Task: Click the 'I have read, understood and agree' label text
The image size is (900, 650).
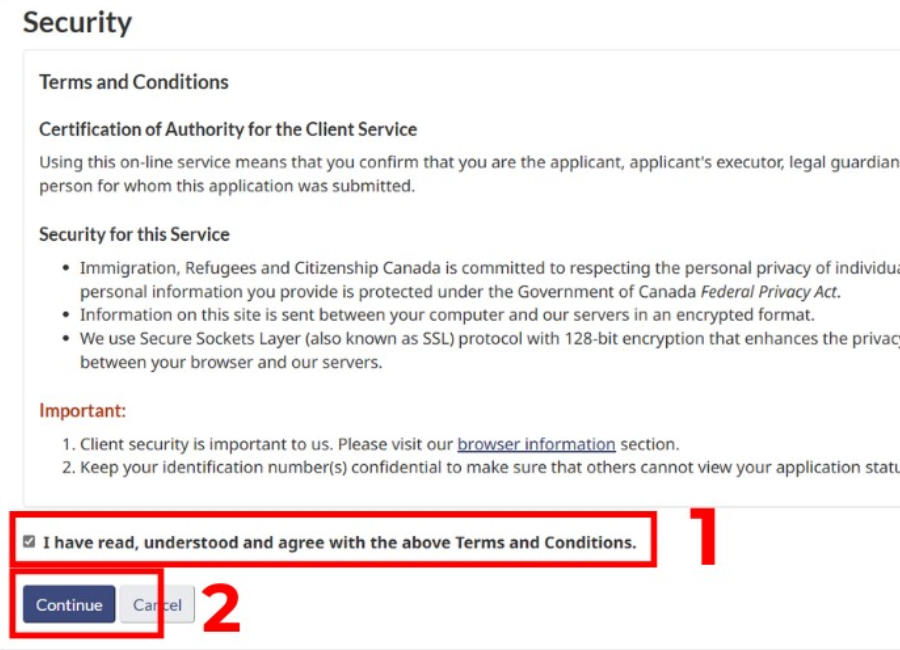Action: click(x=339, y=542)
